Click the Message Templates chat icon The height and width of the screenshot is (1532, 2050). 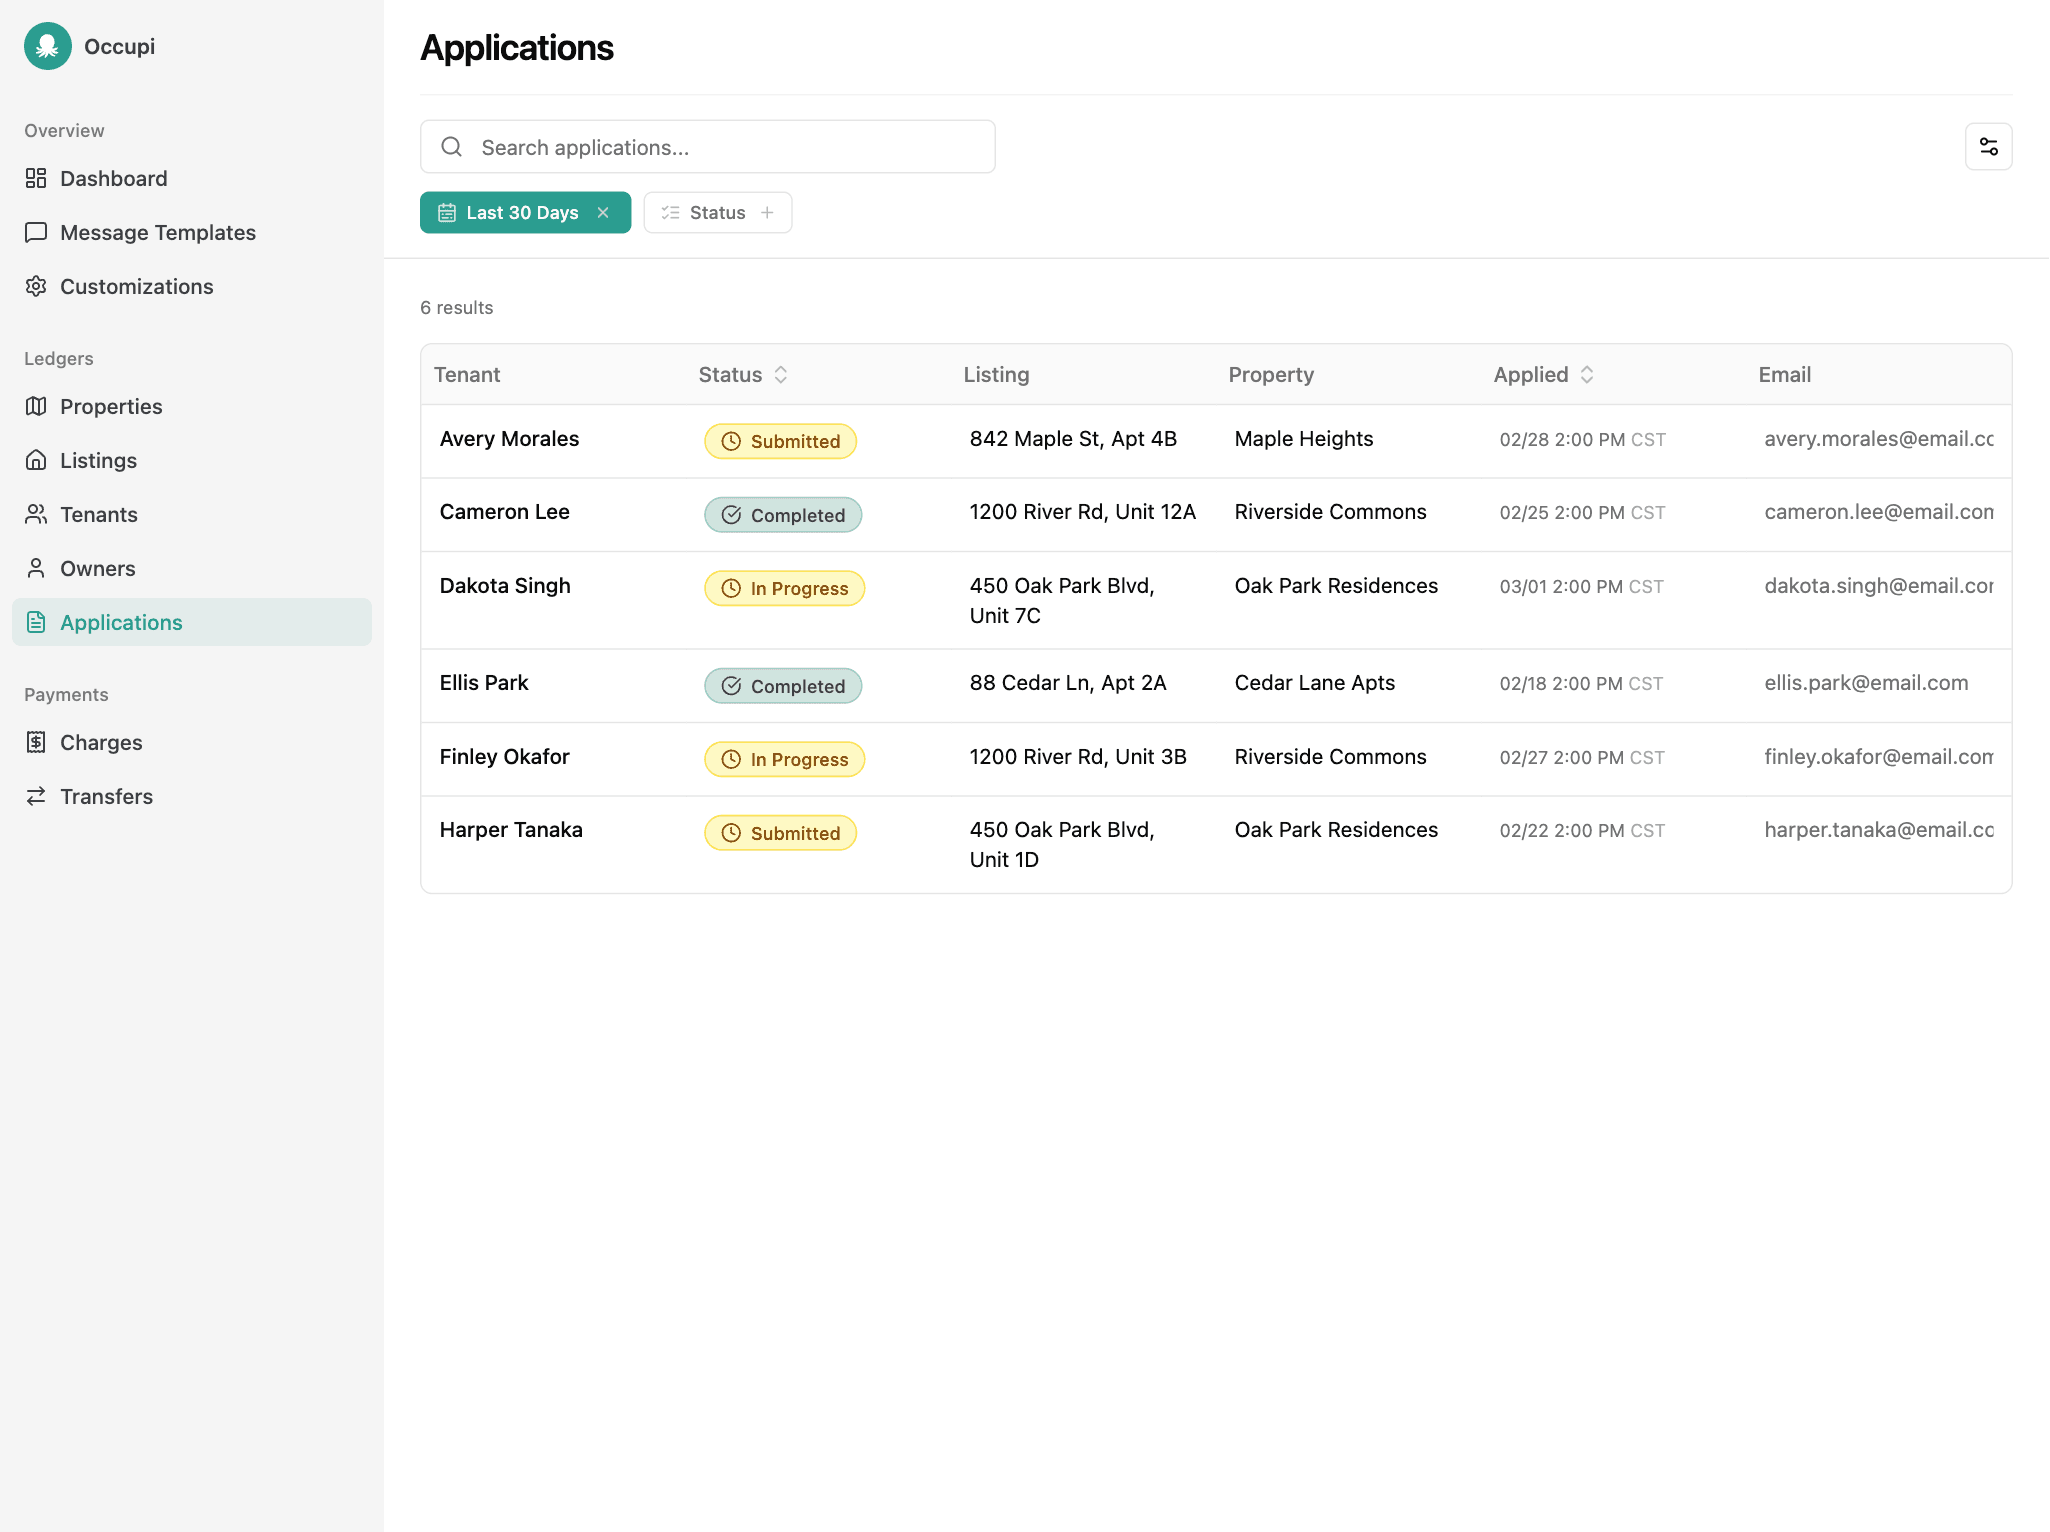36,232
